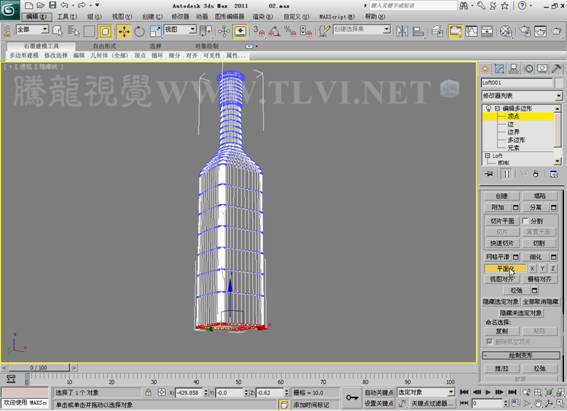The image size is (567, 411).
Task: Redo the action with the redo arrow
Action: (82, 5)
